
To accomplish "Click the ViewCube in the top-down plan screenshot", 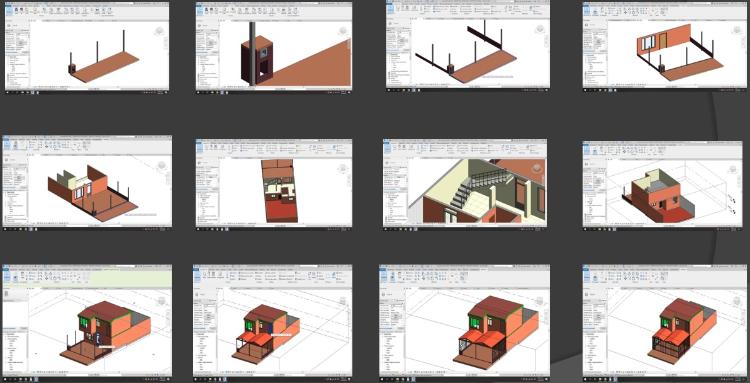I will tap(342, 169).
